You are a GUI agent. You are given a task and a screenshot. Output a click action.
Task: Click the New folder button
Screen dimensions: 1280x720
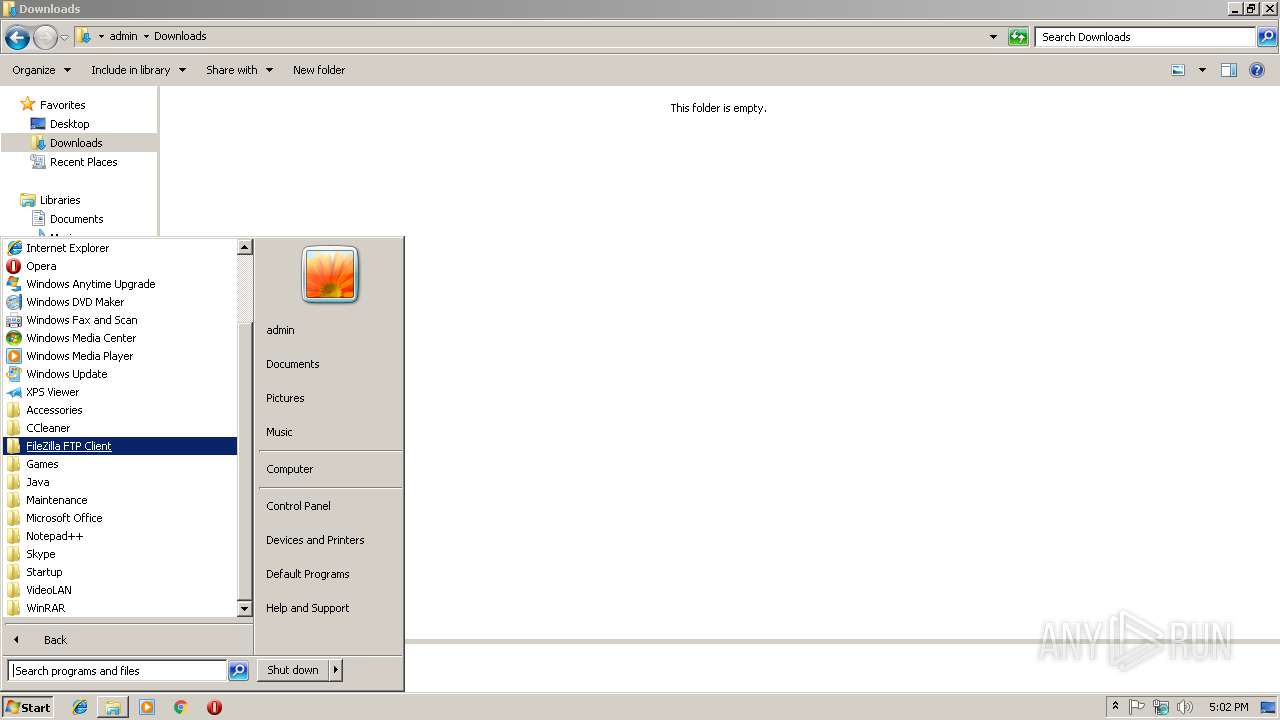pyautogui.click(x=319, y=70)
